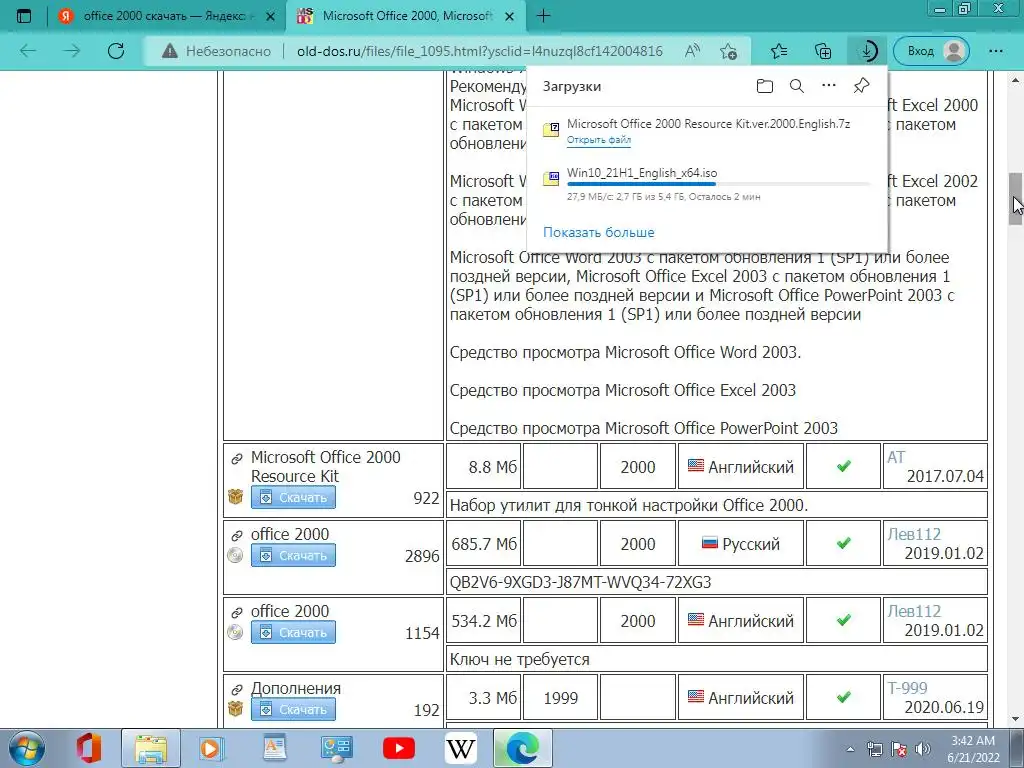
Task: Add this page to favorites star
Action: 728,51
